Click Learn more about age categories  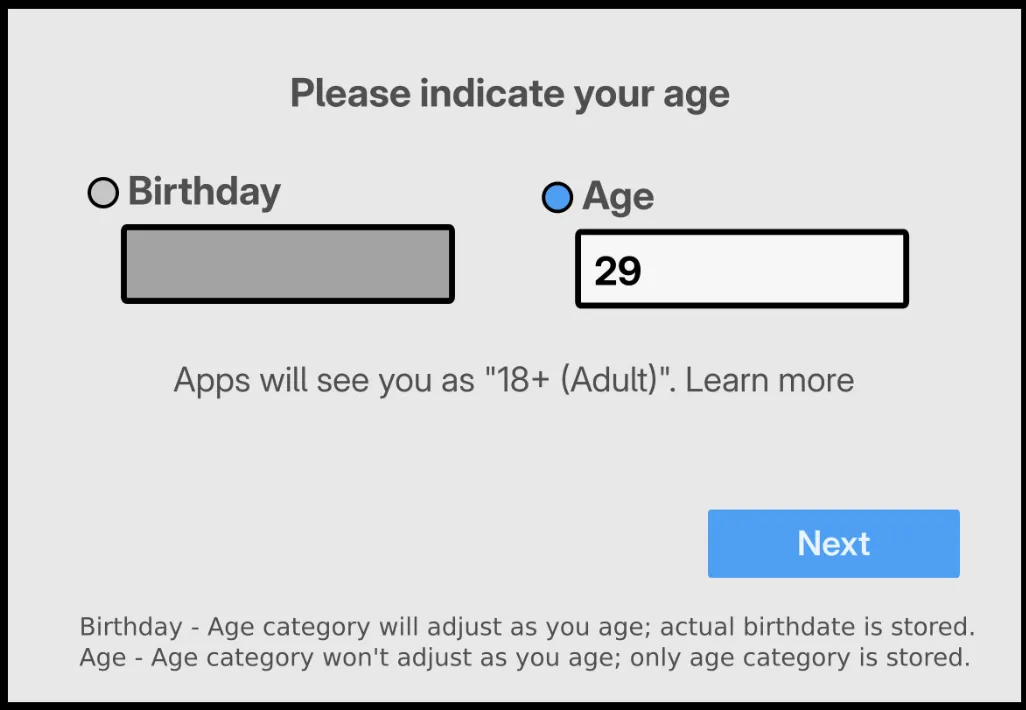tap(770, 380)
